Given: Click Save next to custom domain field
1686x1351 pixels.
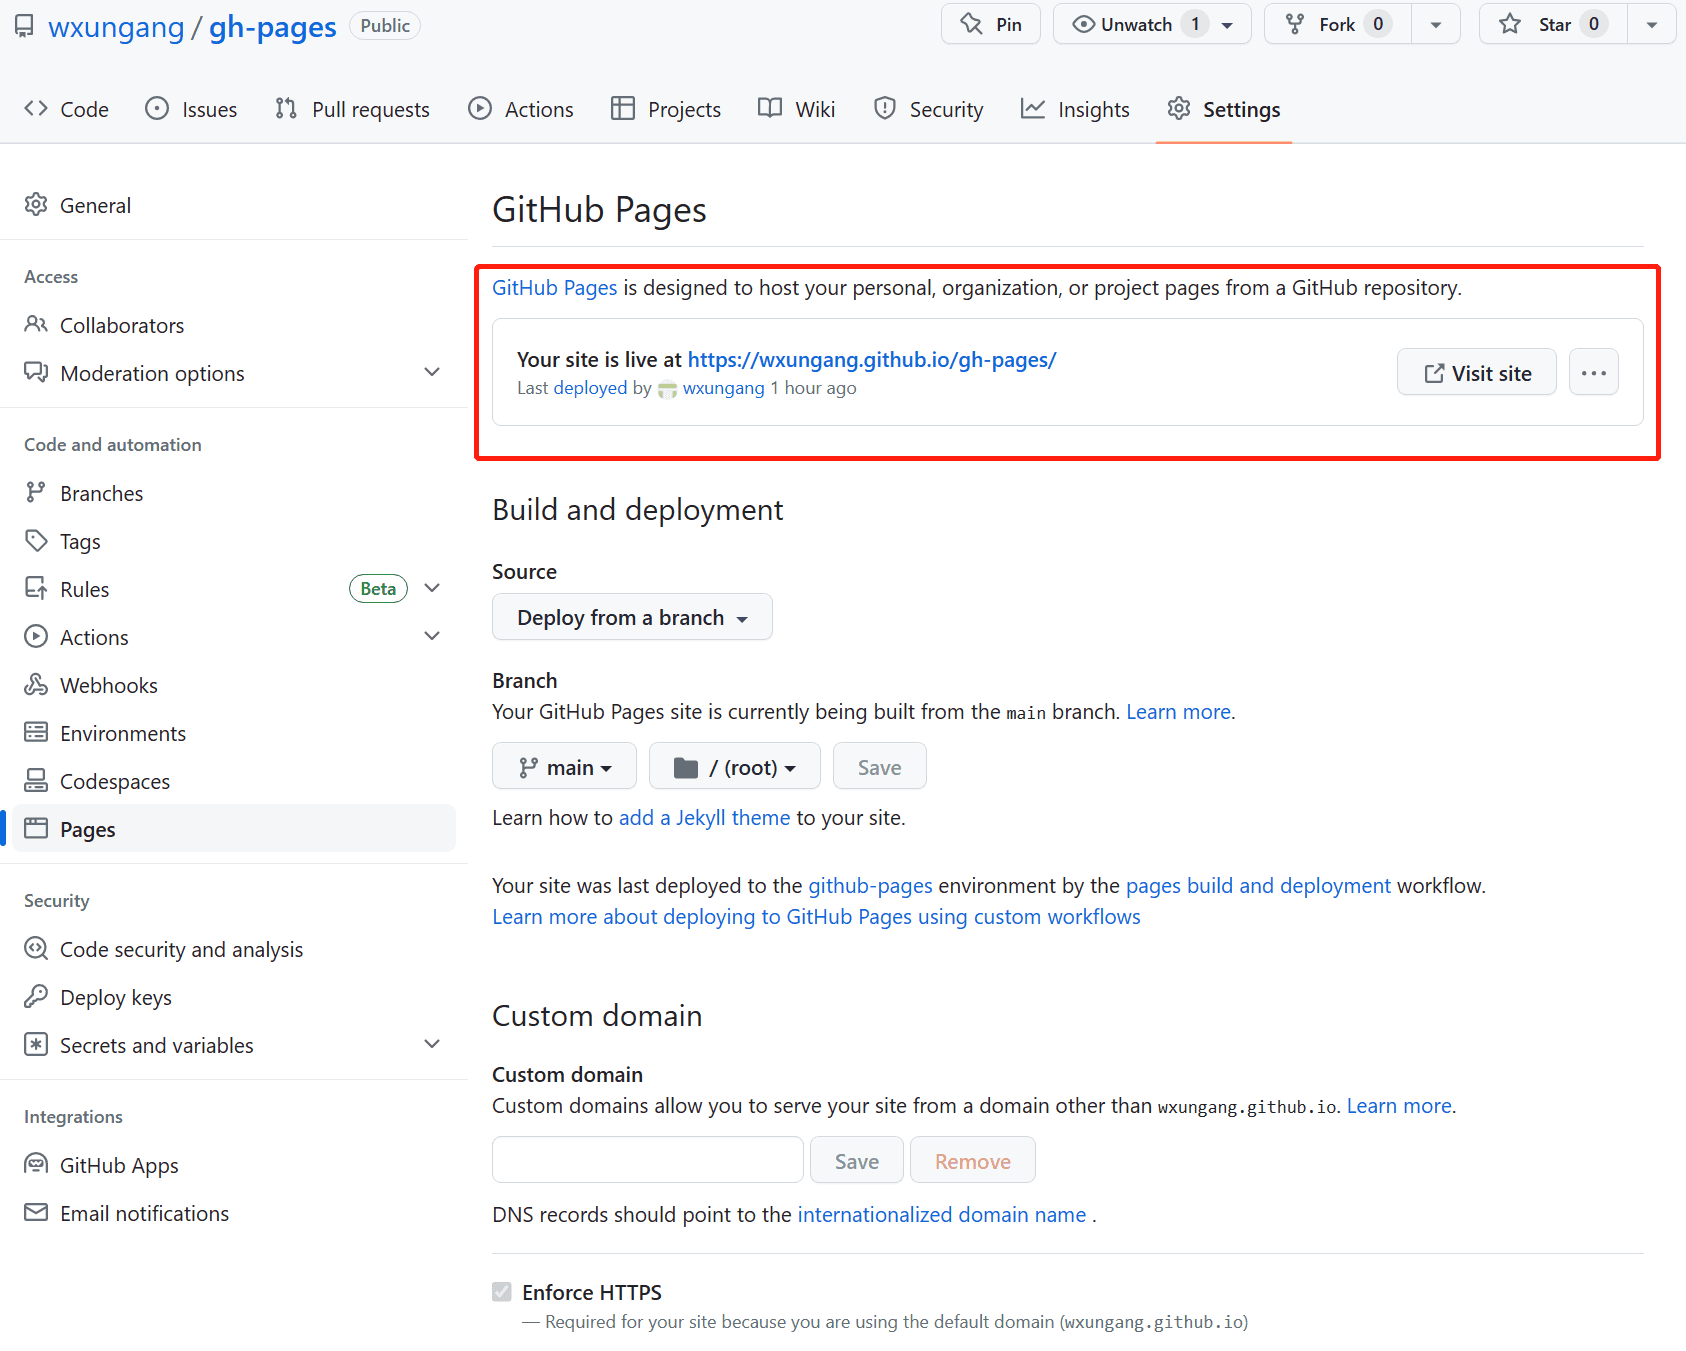Looking at the screenshot, I should pos(857,1160).
